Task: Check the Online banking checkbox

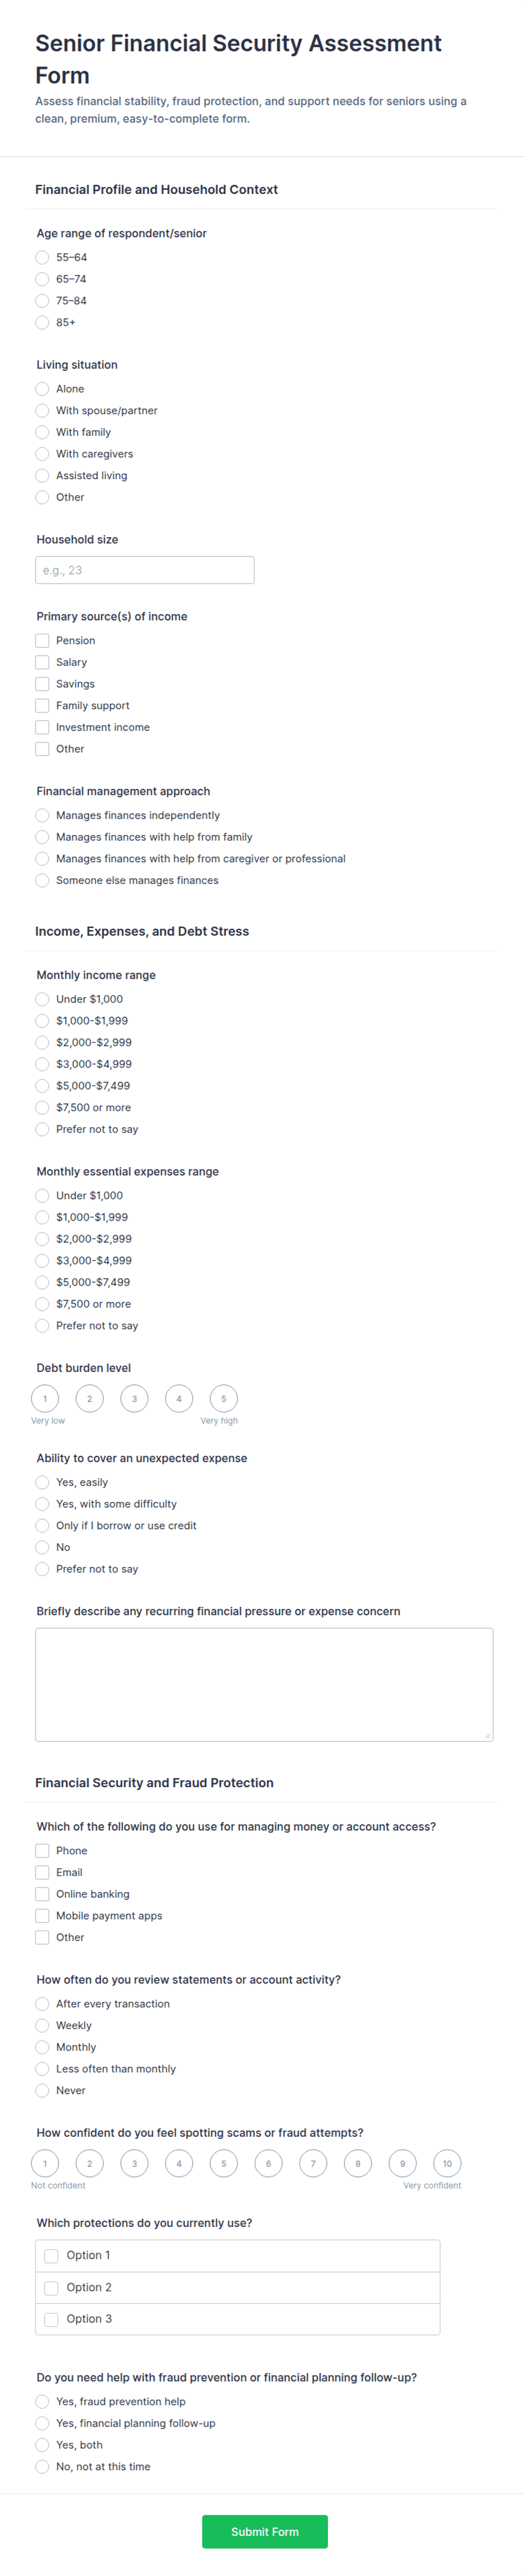Action: coord(42,1894)
